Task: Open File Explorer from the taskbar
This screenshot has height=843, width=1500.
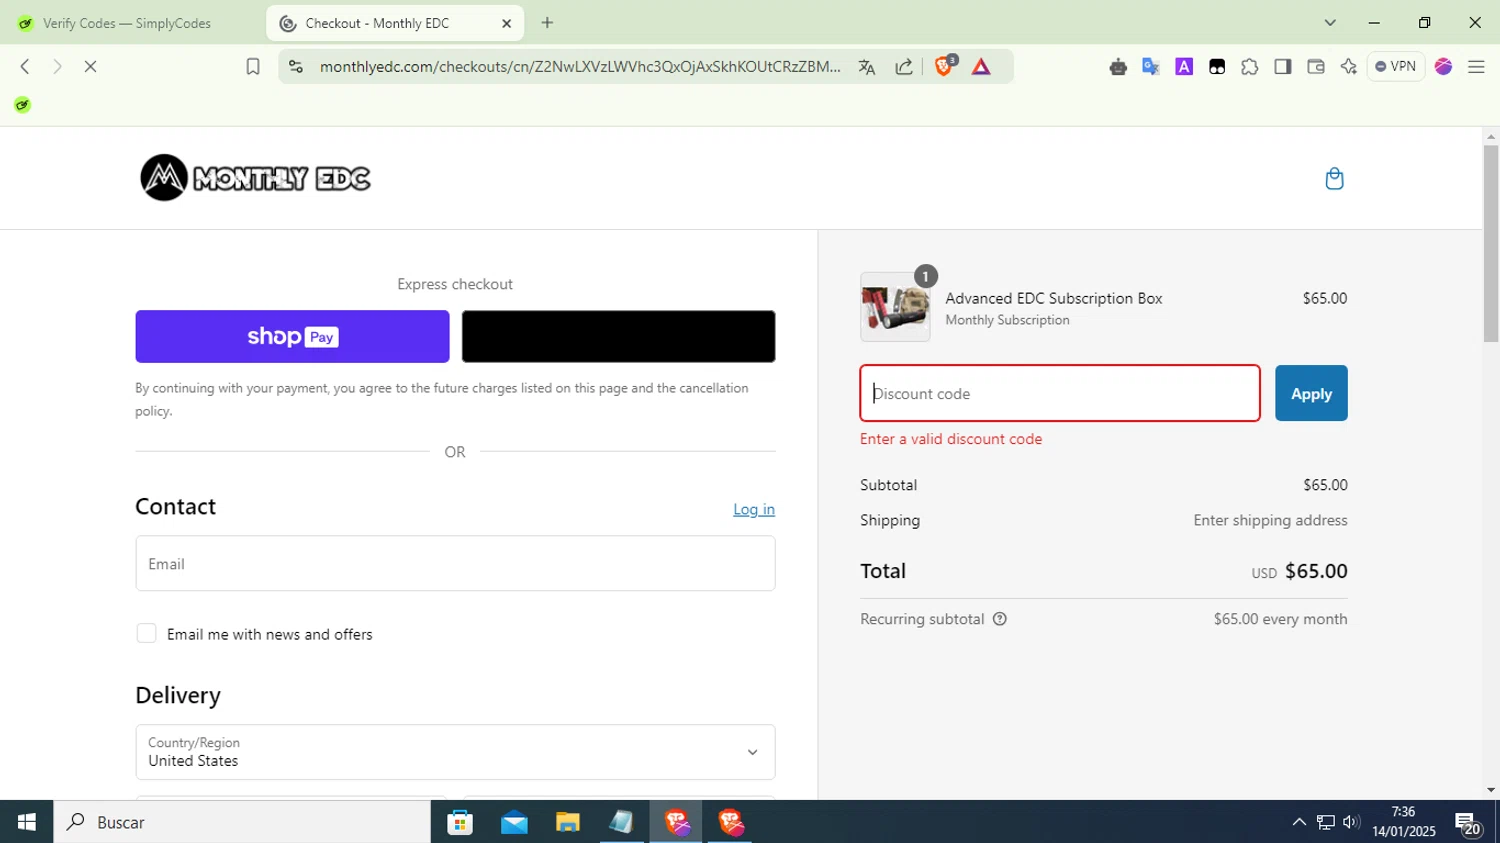Action: pos(568,822)
